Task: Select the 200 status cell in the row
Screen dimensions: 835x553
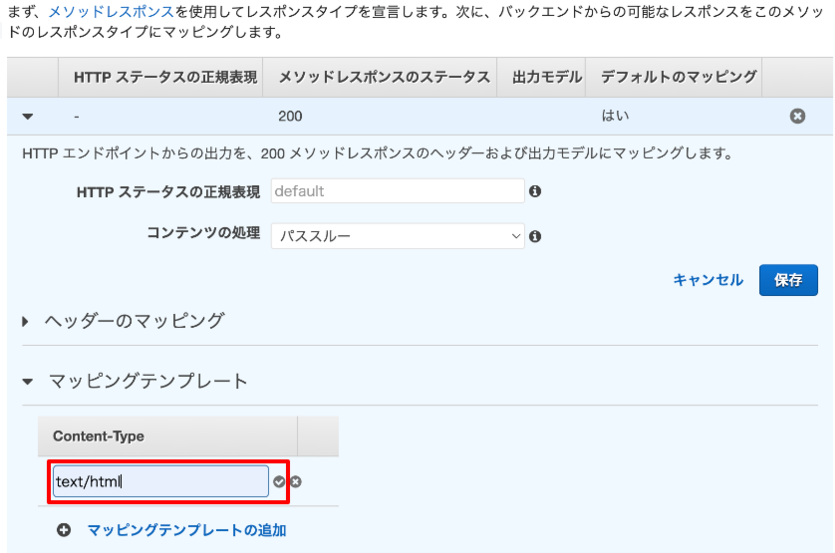Action: [x=290, y=116]
